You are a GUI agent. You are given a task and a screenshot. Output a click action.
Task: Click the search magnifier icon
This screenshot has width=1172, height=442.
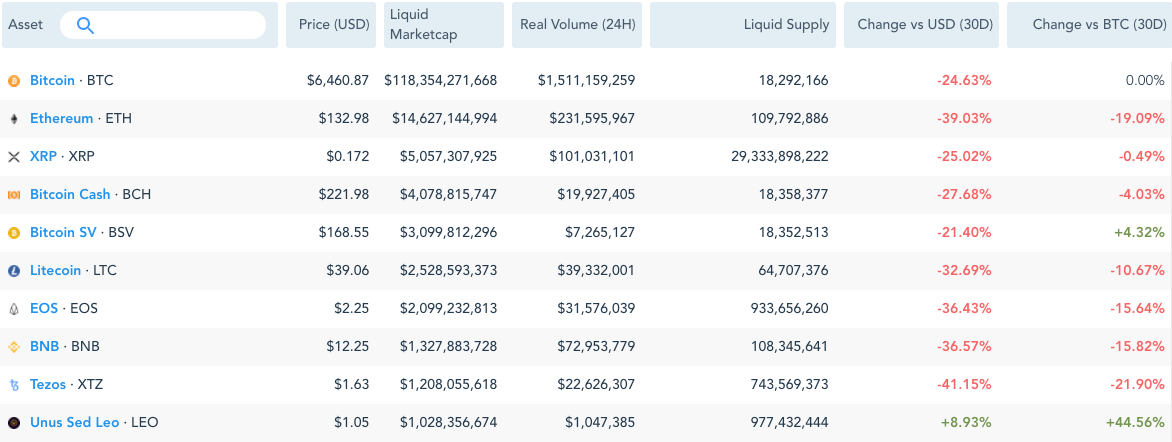85,25
